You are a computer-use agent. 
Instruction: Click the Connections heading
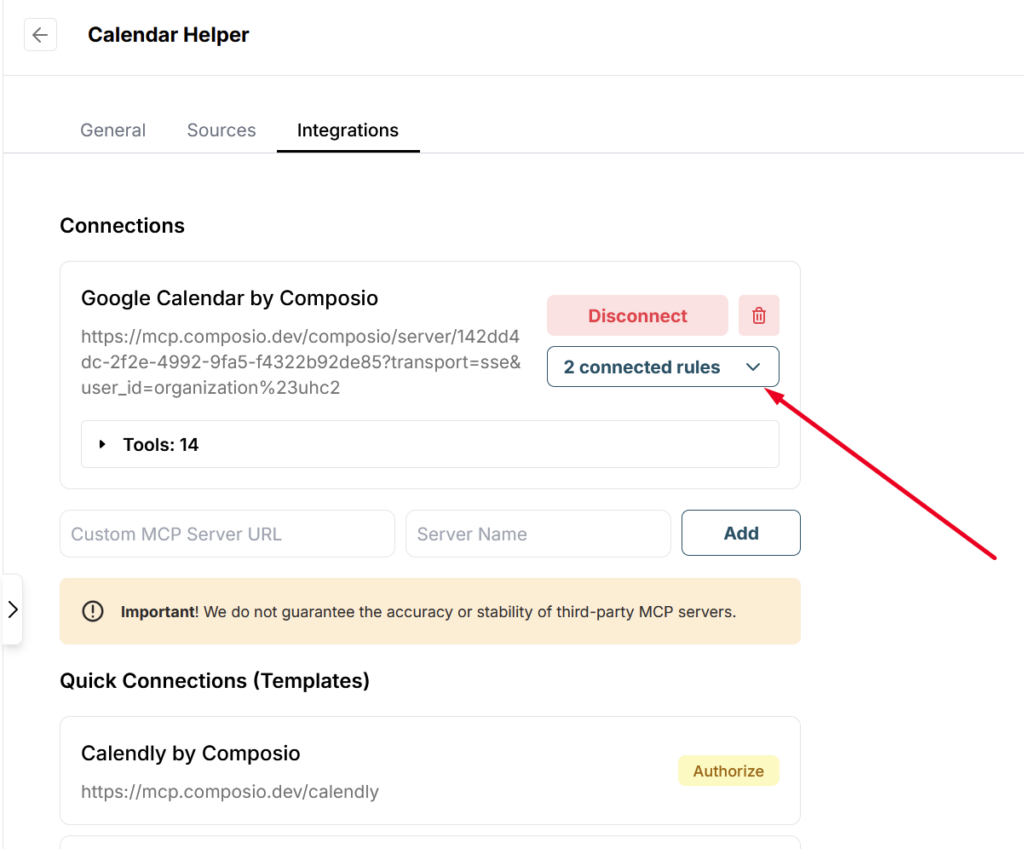[x=122, y=225]
